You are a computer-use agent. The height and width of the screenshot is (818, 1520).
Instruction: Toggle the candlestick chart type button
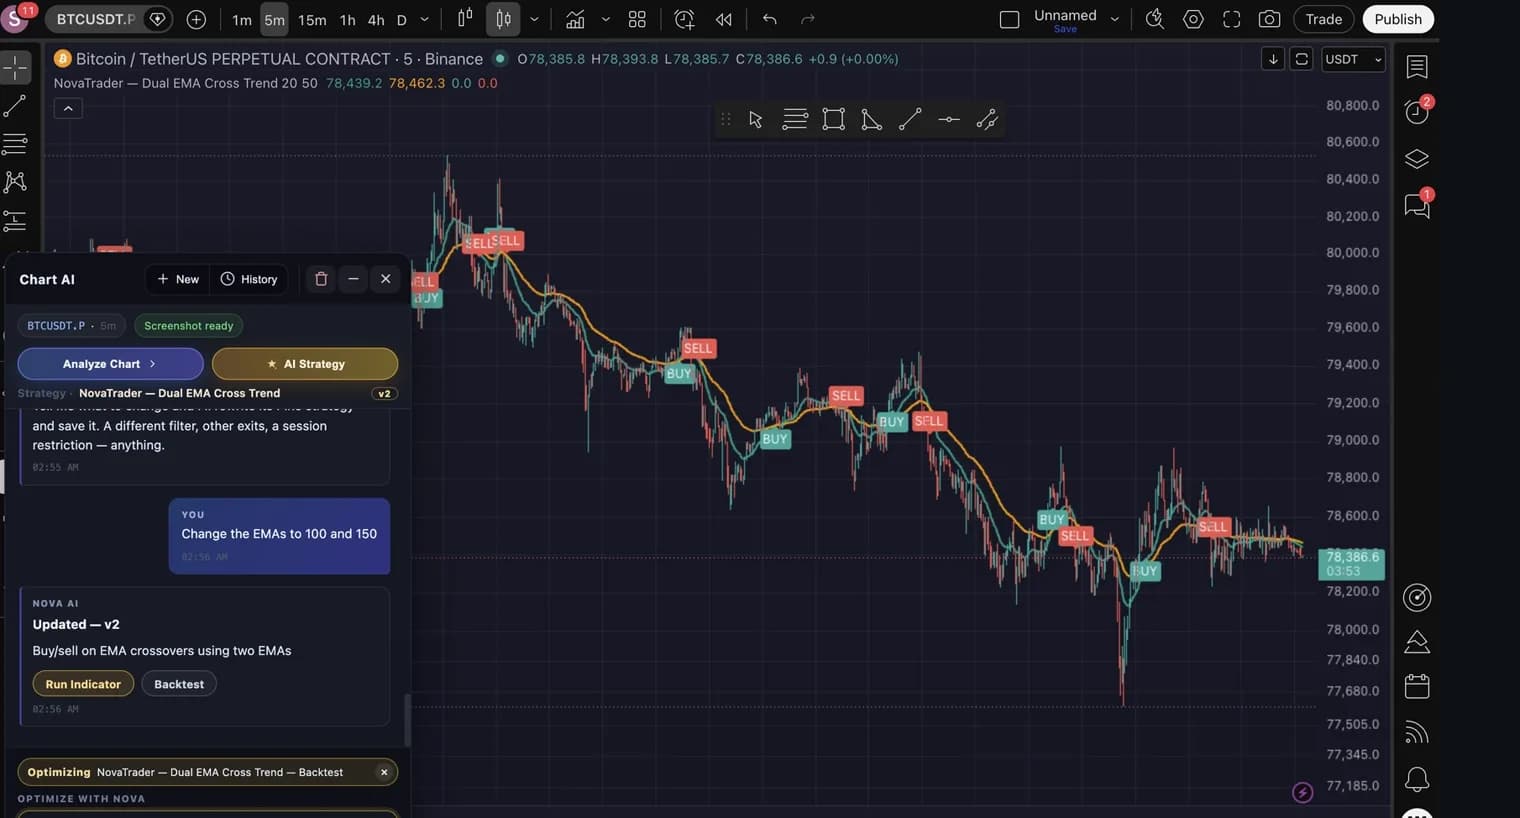pos(503,19)
